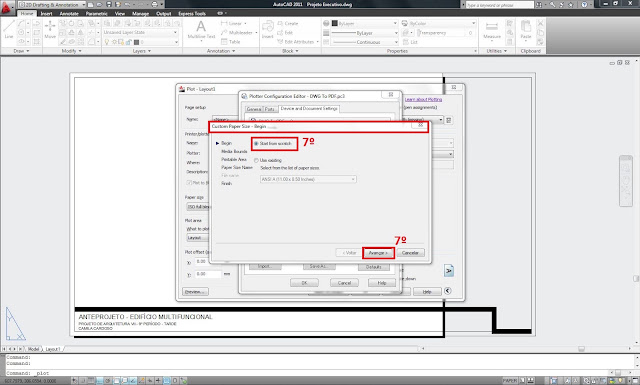Image resolution: width=640 pixels, height=385 pixels.
Task: Open the Continuous linetype dropdown
Action: [x=364, y=42]
